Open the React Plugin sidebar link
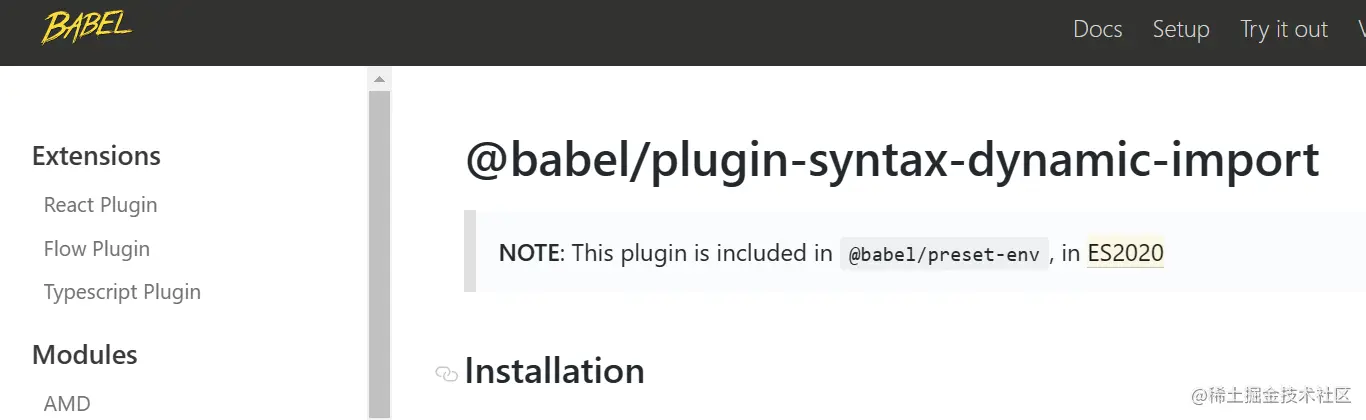Image resolution: width=1366 pixels, height=420 pixels. coord(100,205)
